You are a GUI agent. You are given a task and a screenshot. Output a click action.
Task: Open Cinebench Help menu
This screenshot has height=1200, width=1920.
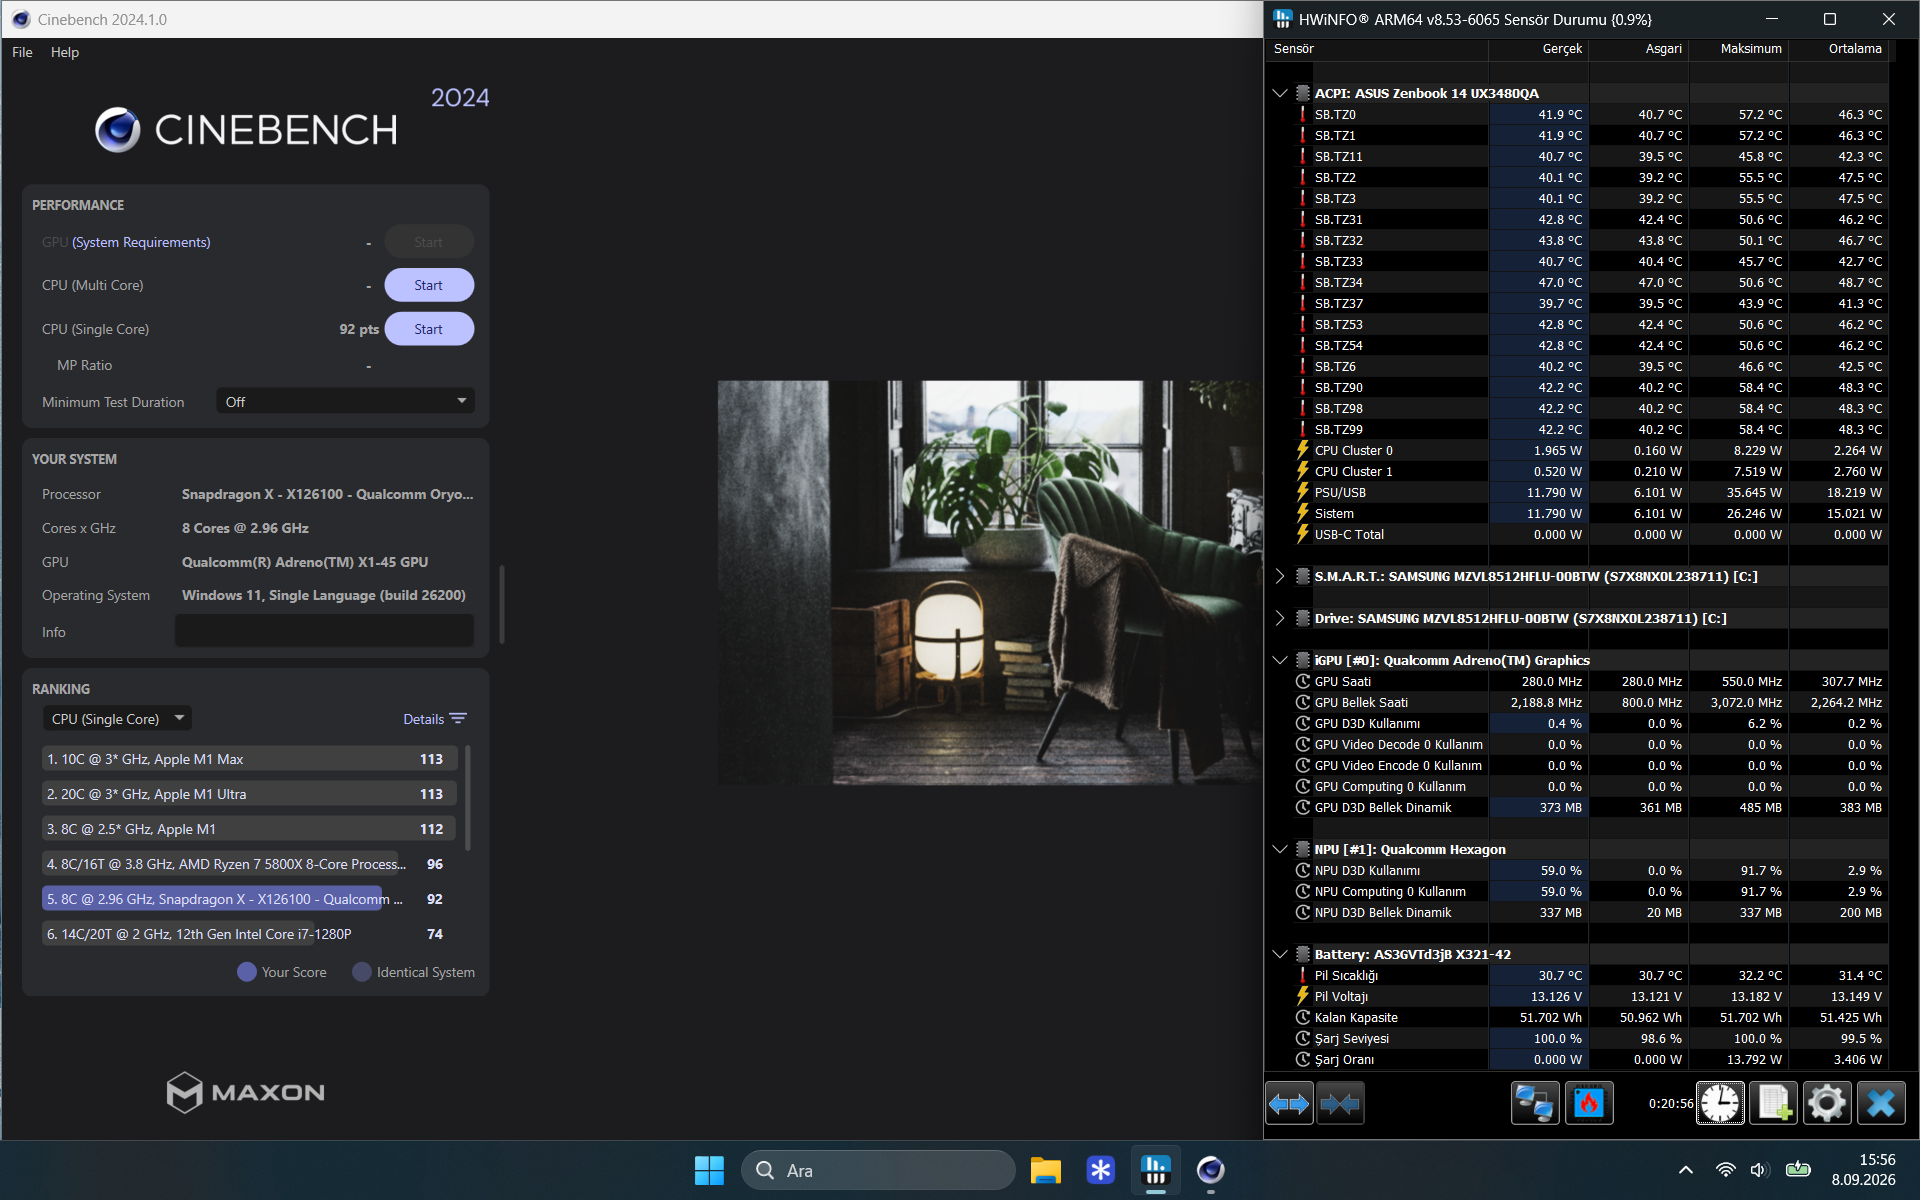point(65,52)
